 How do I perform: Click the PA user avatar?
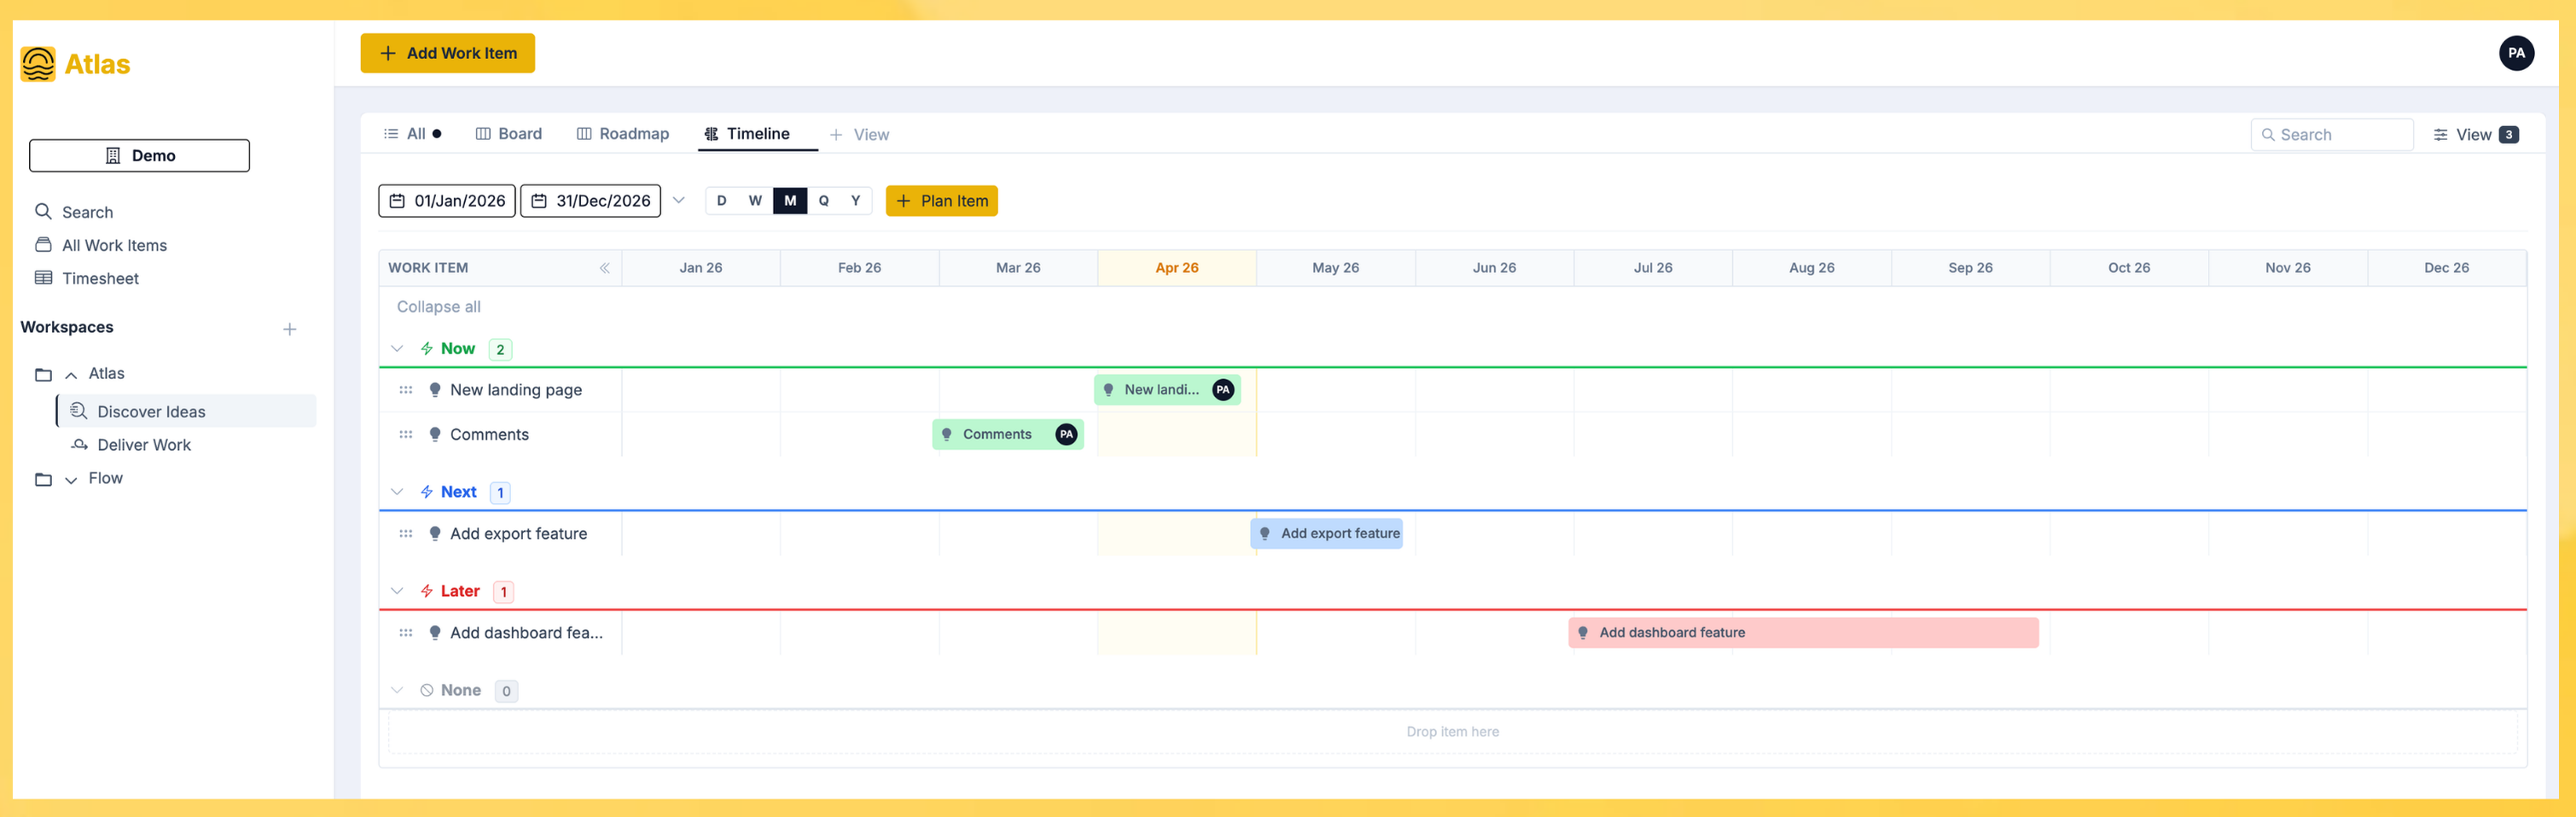coord(2515,53)
